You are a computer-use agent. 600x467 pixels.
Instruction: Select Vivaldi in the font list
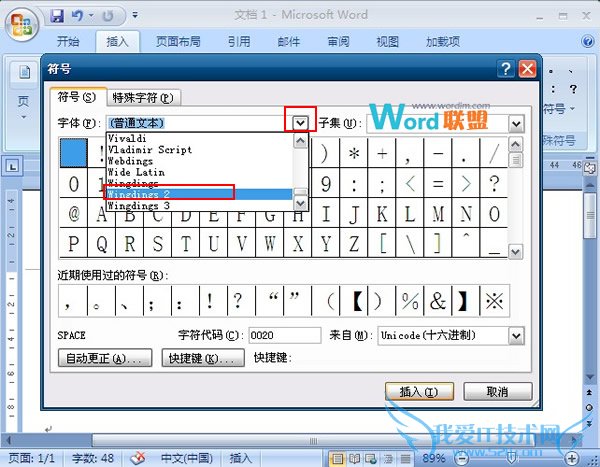point(200,138)
